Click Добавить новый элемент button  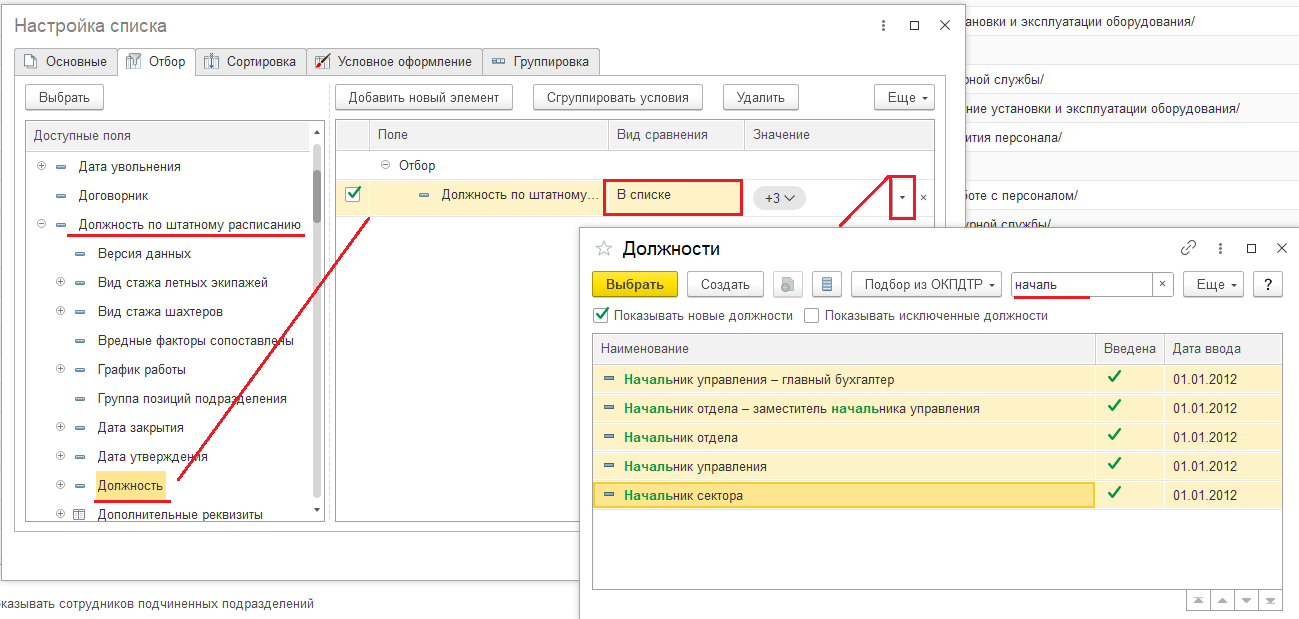pyautogui.click(x=424, y=97)
